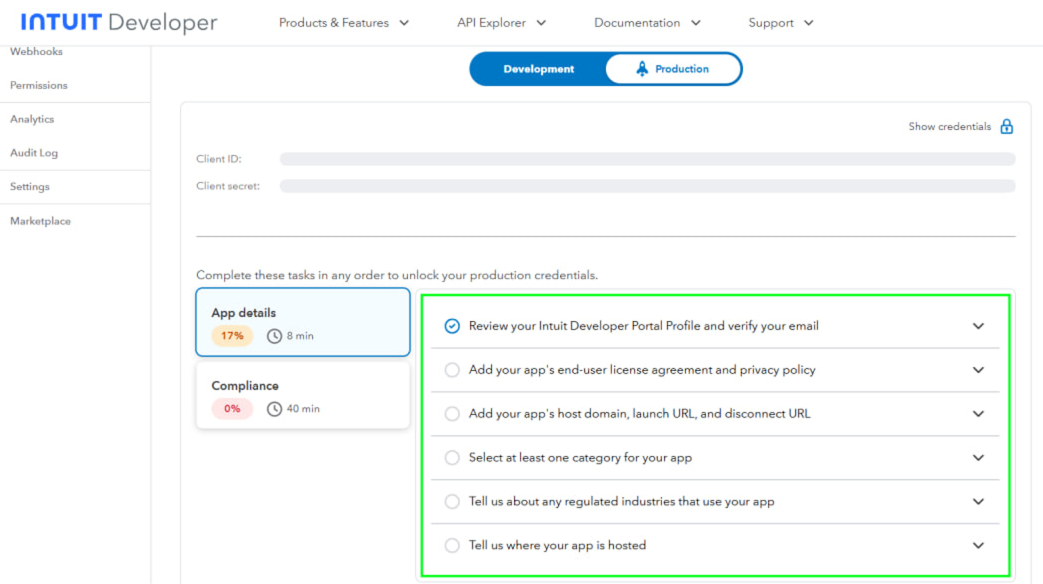Viewport: 1043px width, 584px height.
Task: Open the Documentation menu
Action: pos(647,23)
